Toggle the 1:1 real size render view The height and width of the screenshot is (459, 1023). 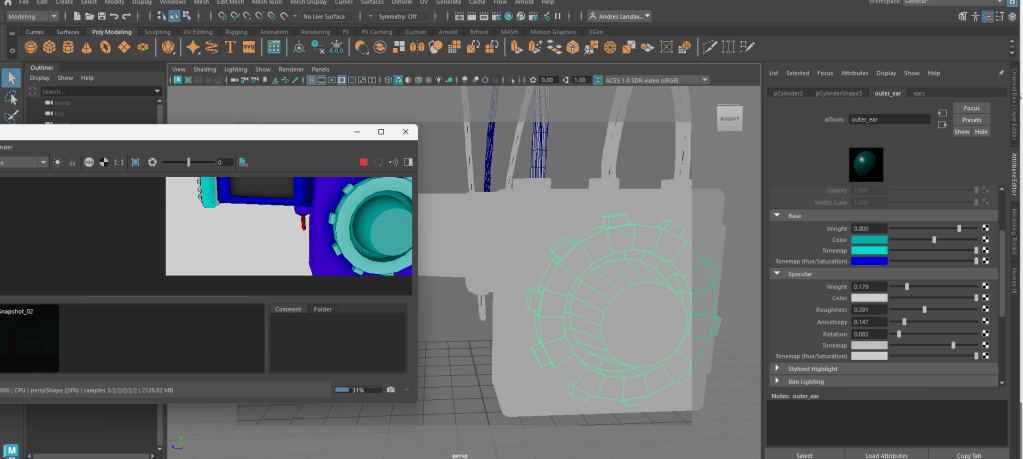pyautogui.click(x=119, y=162)
